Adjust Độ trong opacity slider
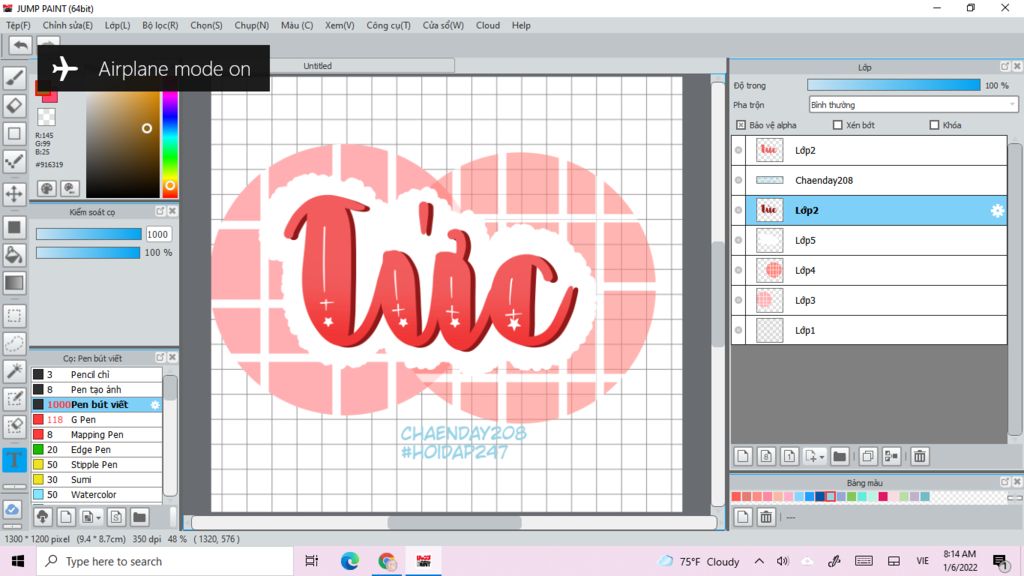1024x576 pixels. [893, 86]
